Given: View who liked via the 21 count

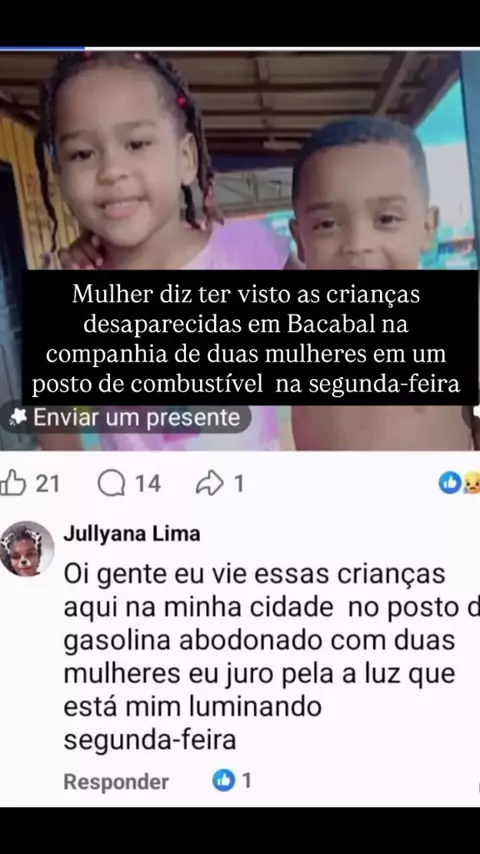Looking at the screenshot, I should coord(47,484).
